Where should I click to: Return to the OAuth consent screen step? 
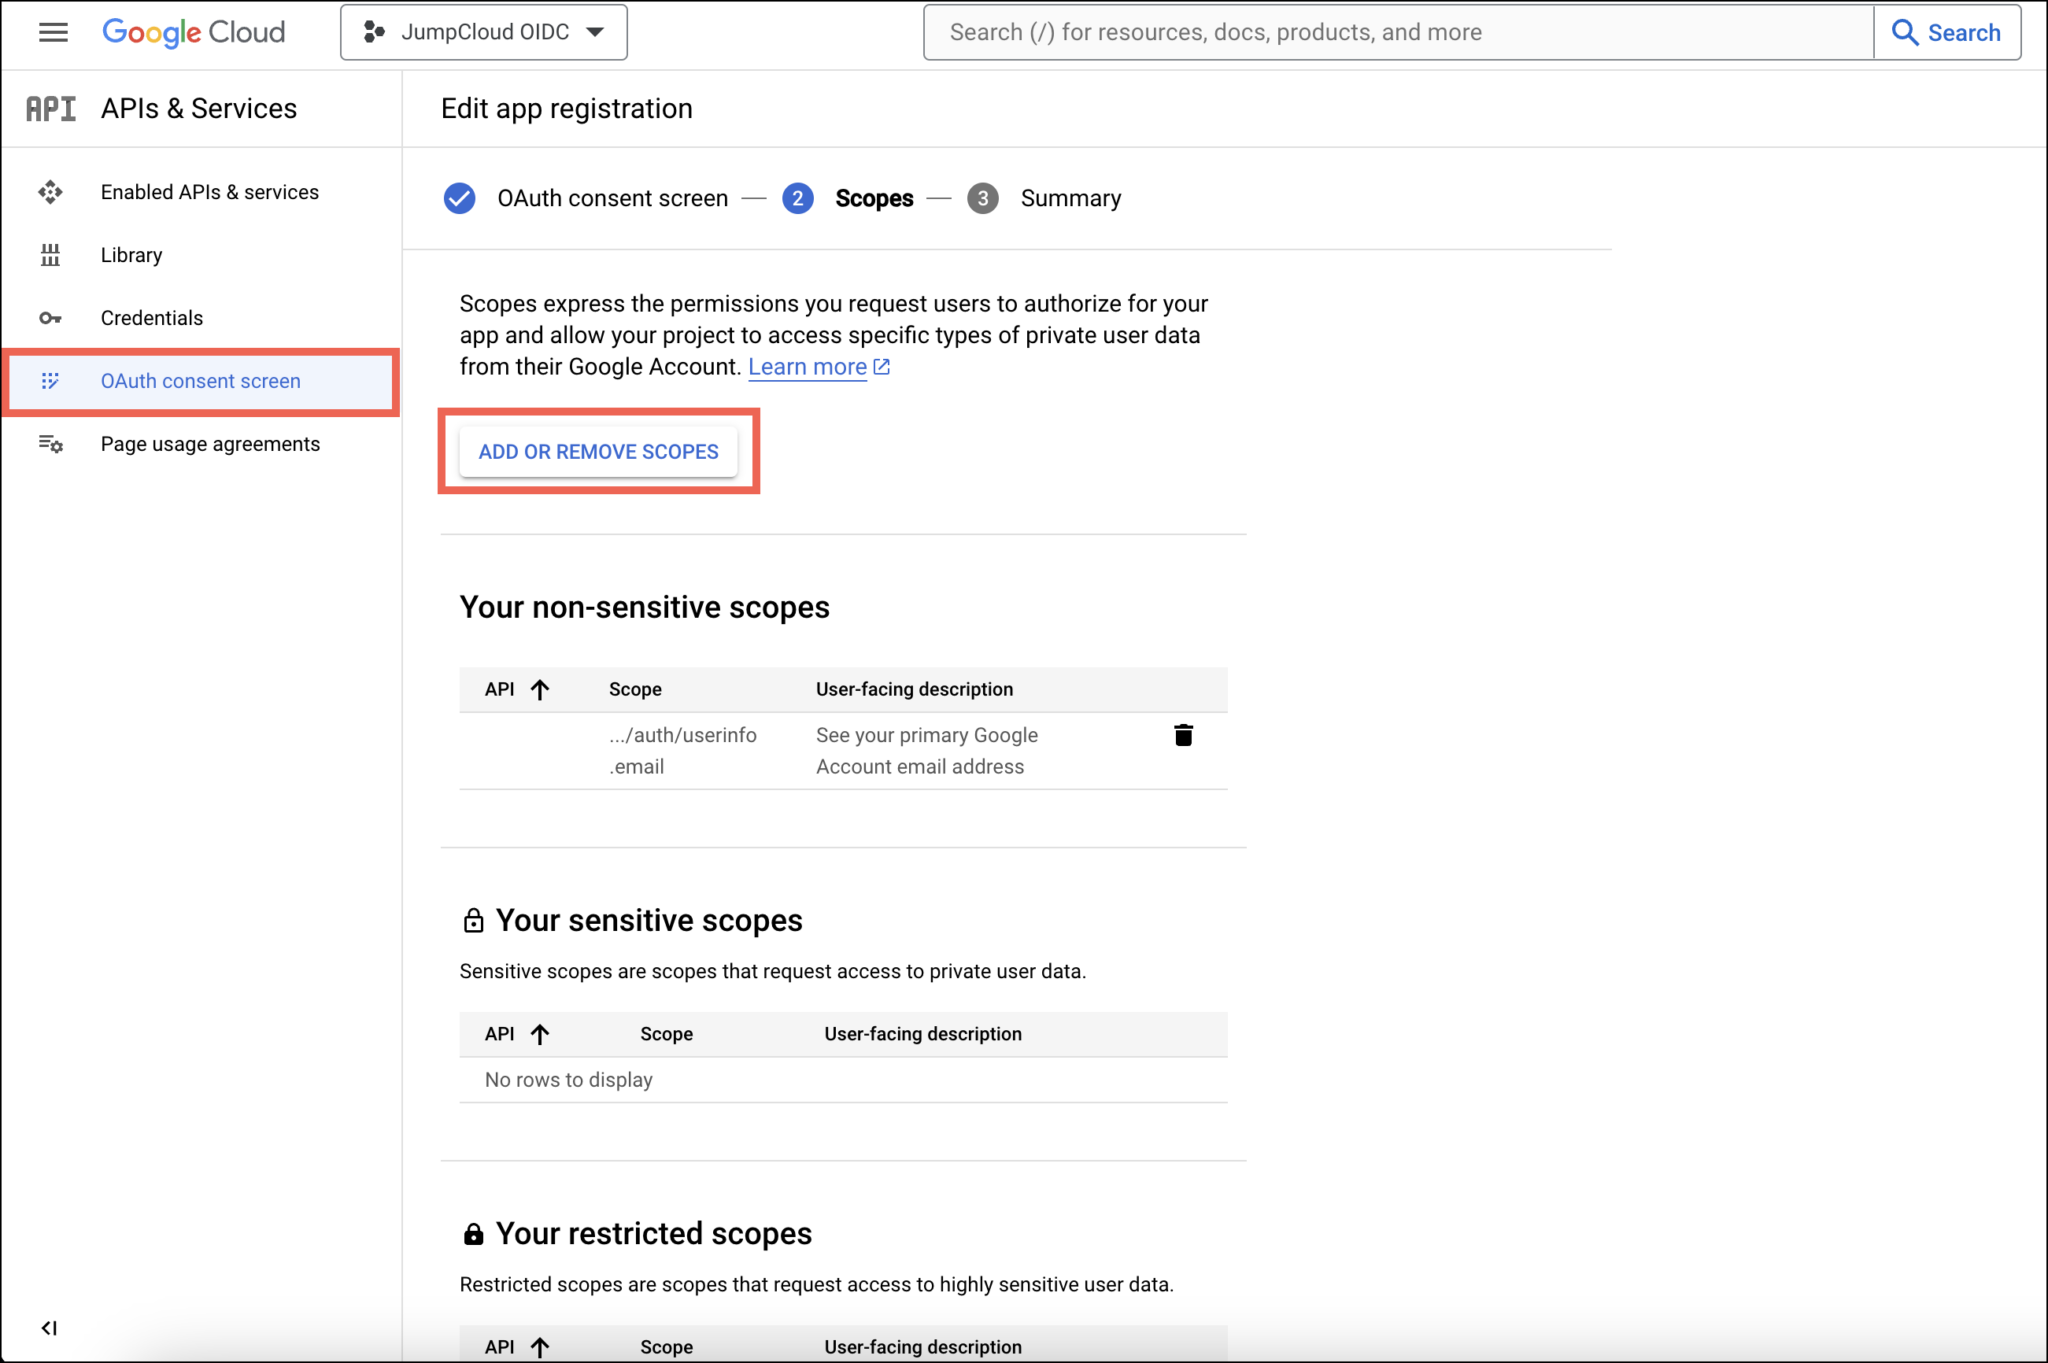click(612, 198)
